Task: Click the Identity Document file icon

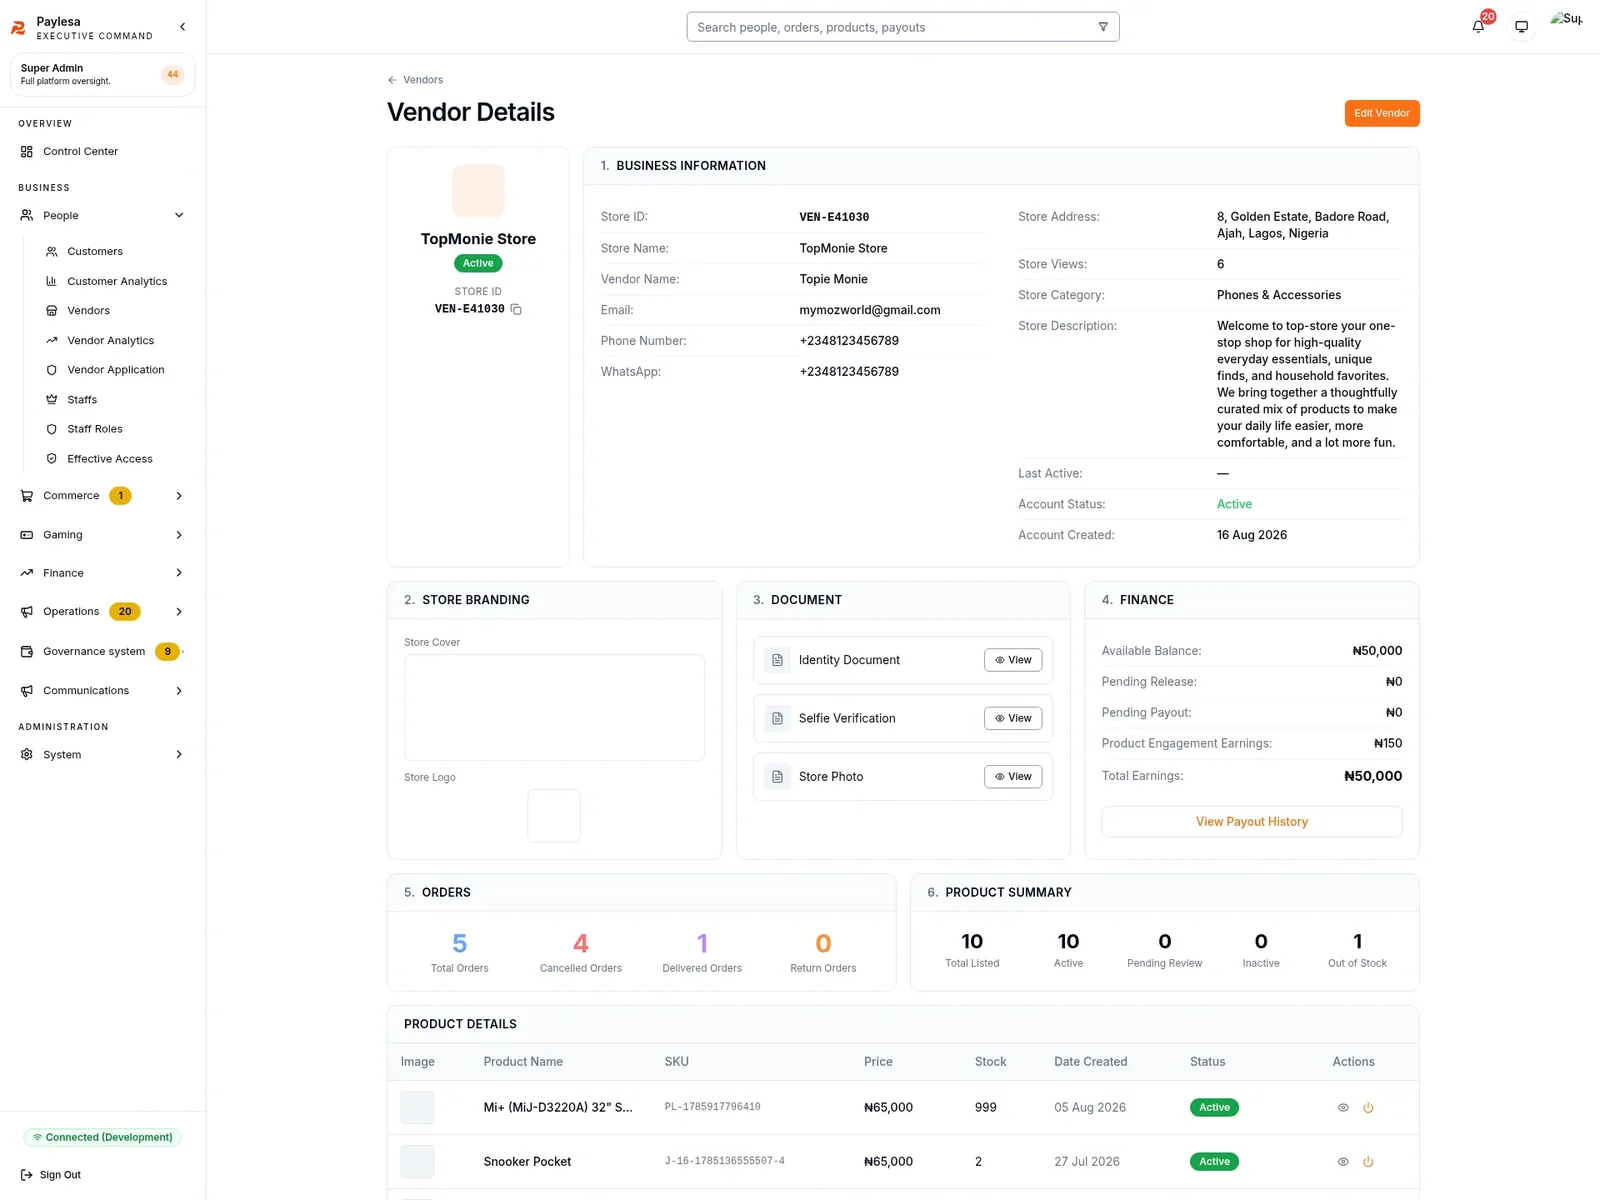Action: coord(777,660)
